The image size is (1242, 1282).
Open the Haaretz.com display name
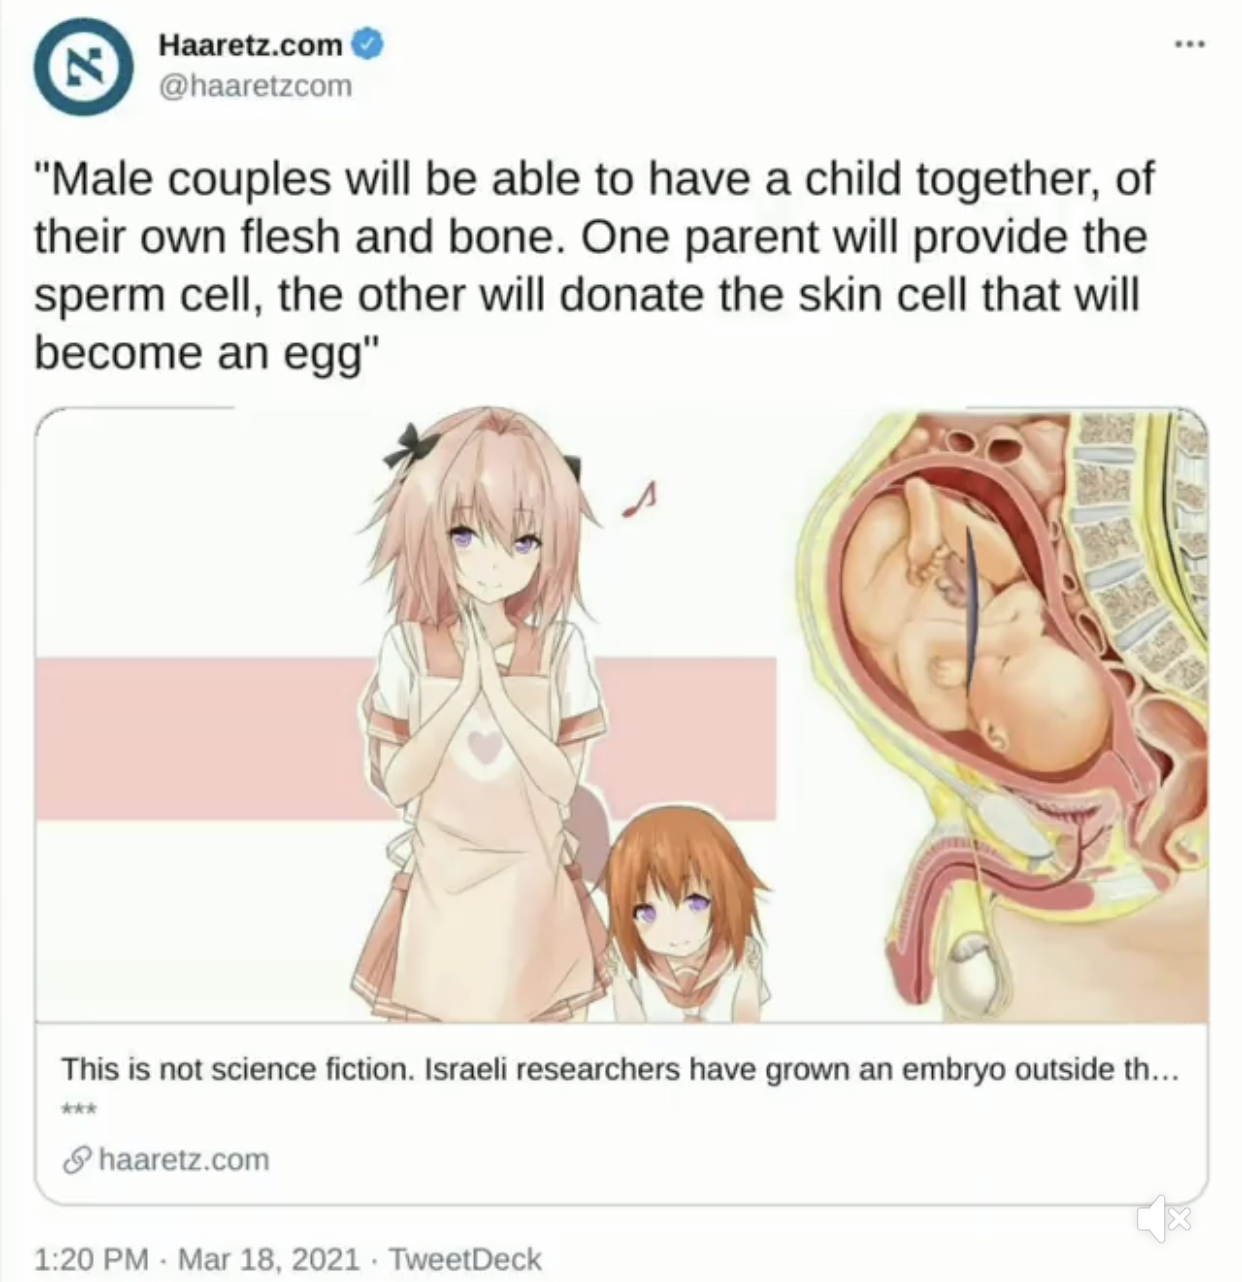(x=250, y=44)
